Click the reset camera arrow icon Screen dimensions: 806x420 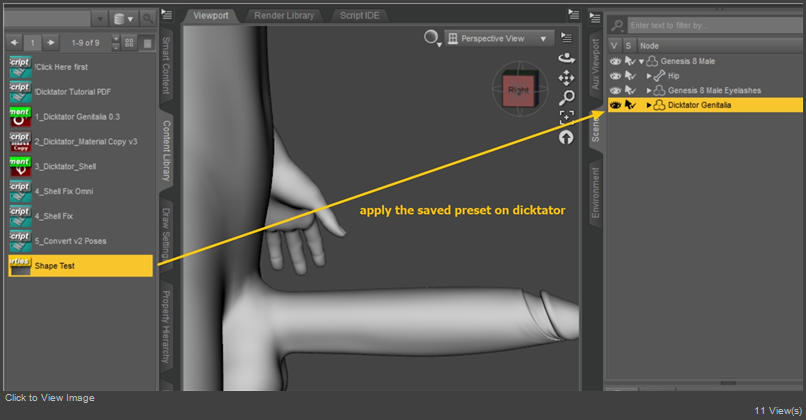pos(566,137)
